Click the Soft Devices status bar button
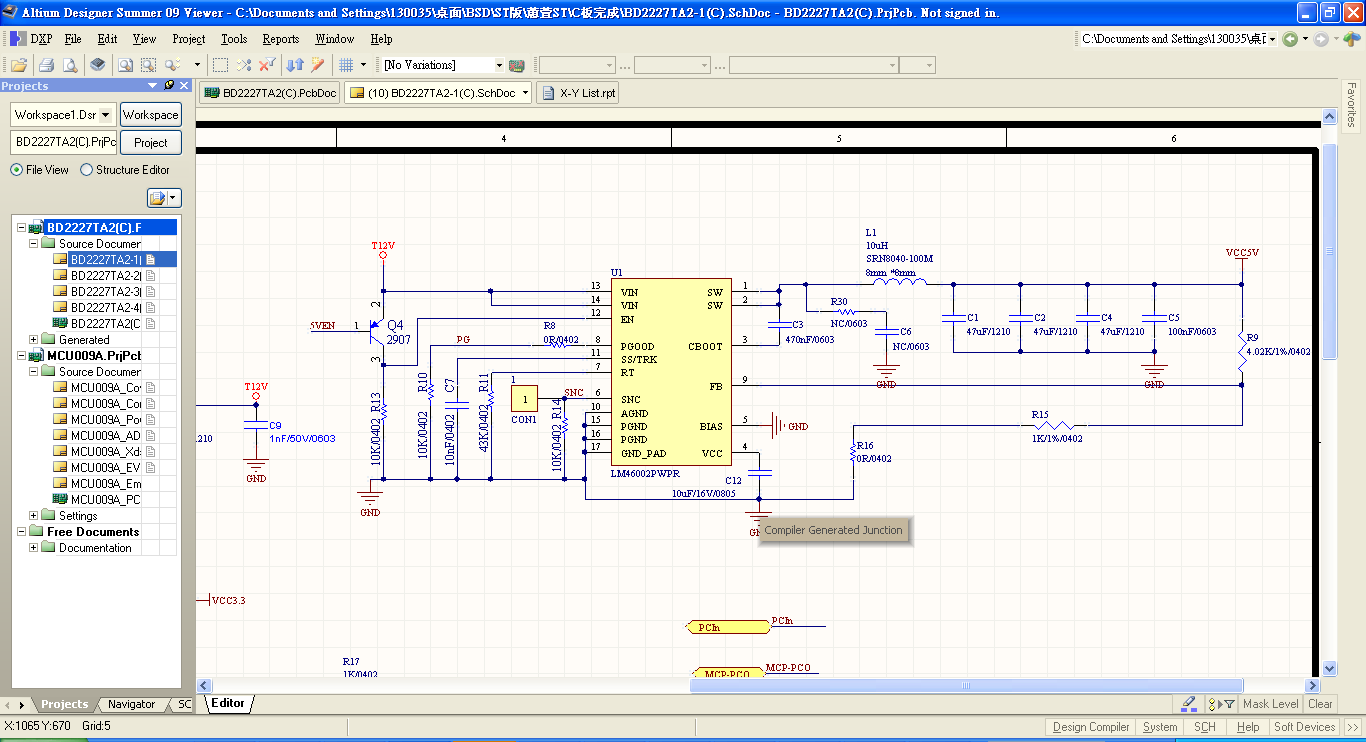This screenshot has width=1366, height=742. click(1305, 727)
